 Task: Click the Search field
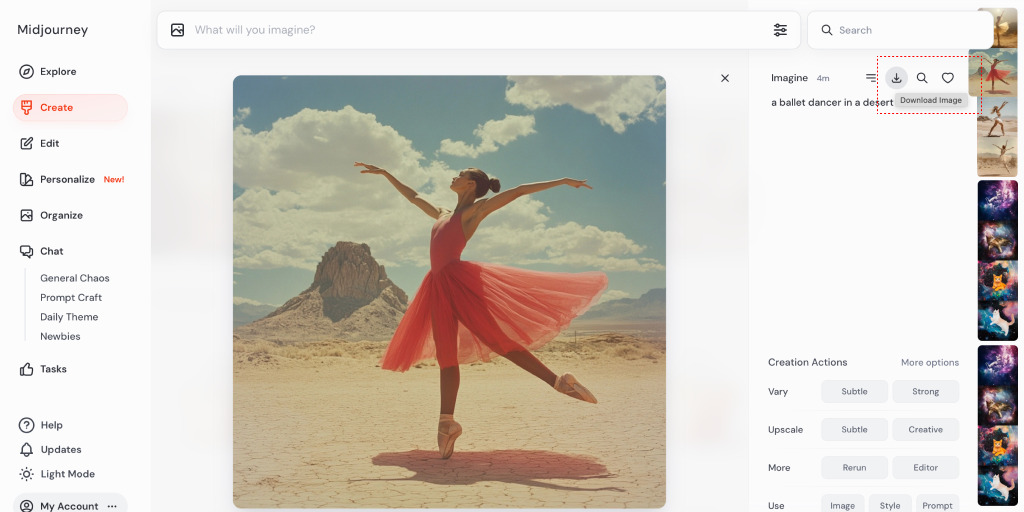pyautogui.click(x=900, y=30)
